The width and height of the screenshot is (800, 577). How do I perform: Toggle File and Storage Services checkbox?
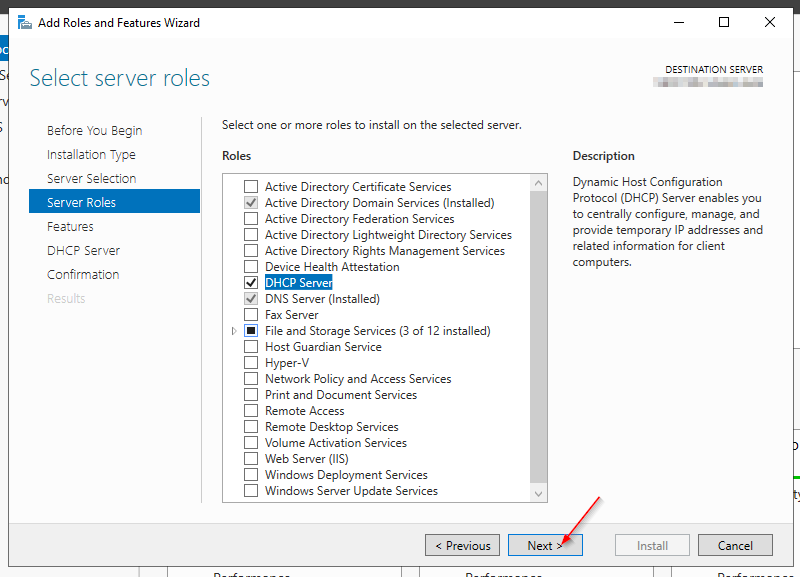(251, 331)
